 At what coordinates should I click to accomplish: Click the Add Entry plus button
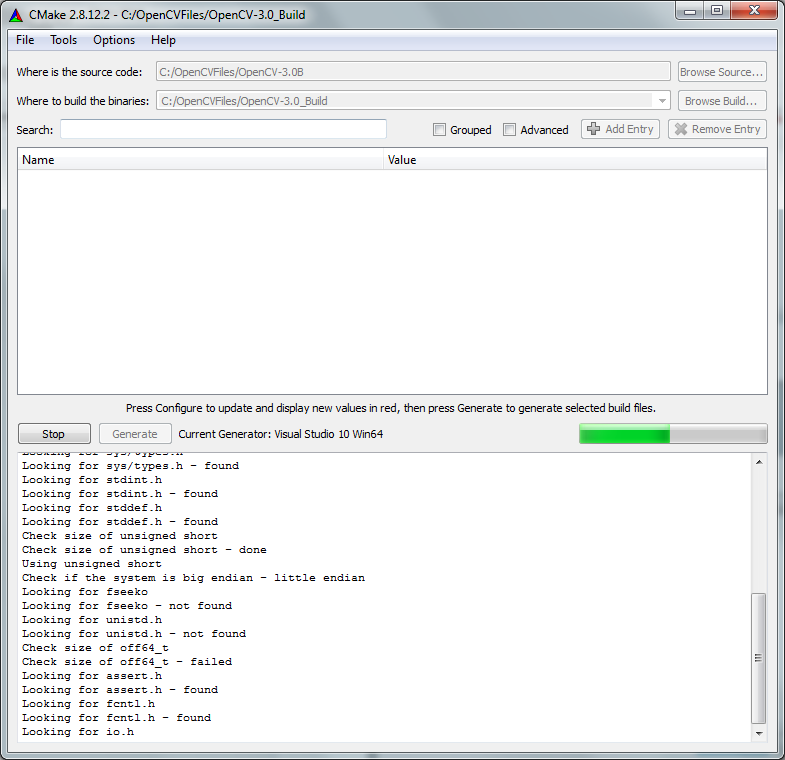[620, 129]
